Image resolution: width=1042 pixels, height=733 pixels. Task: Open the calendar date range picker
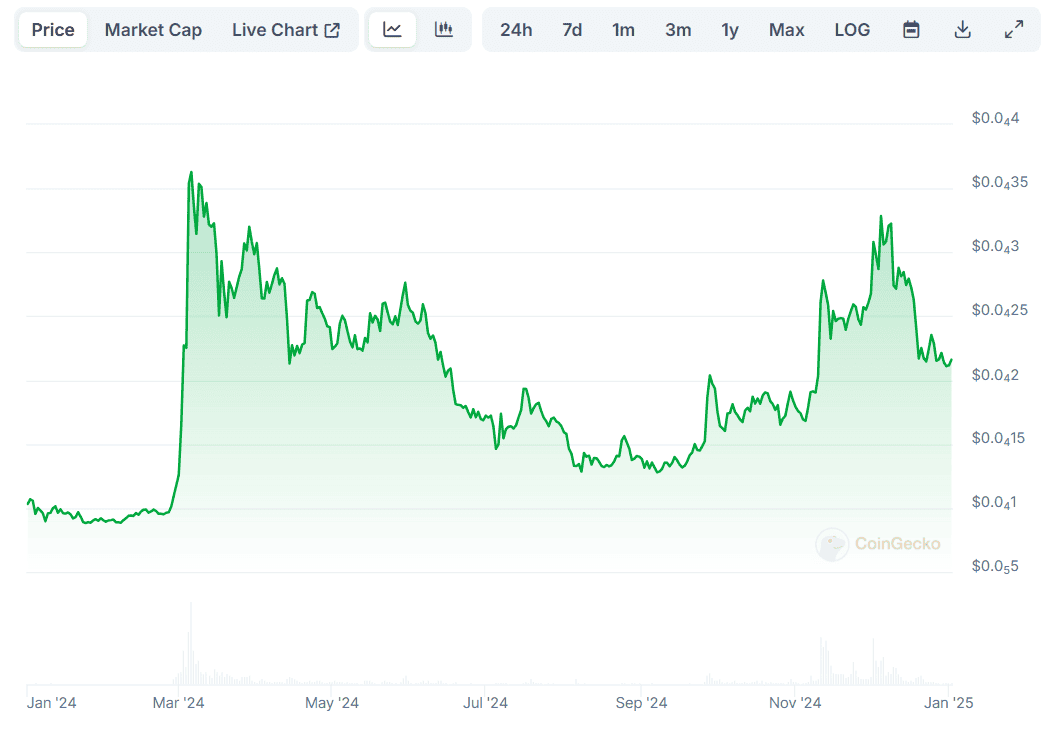tap(911, 30)
